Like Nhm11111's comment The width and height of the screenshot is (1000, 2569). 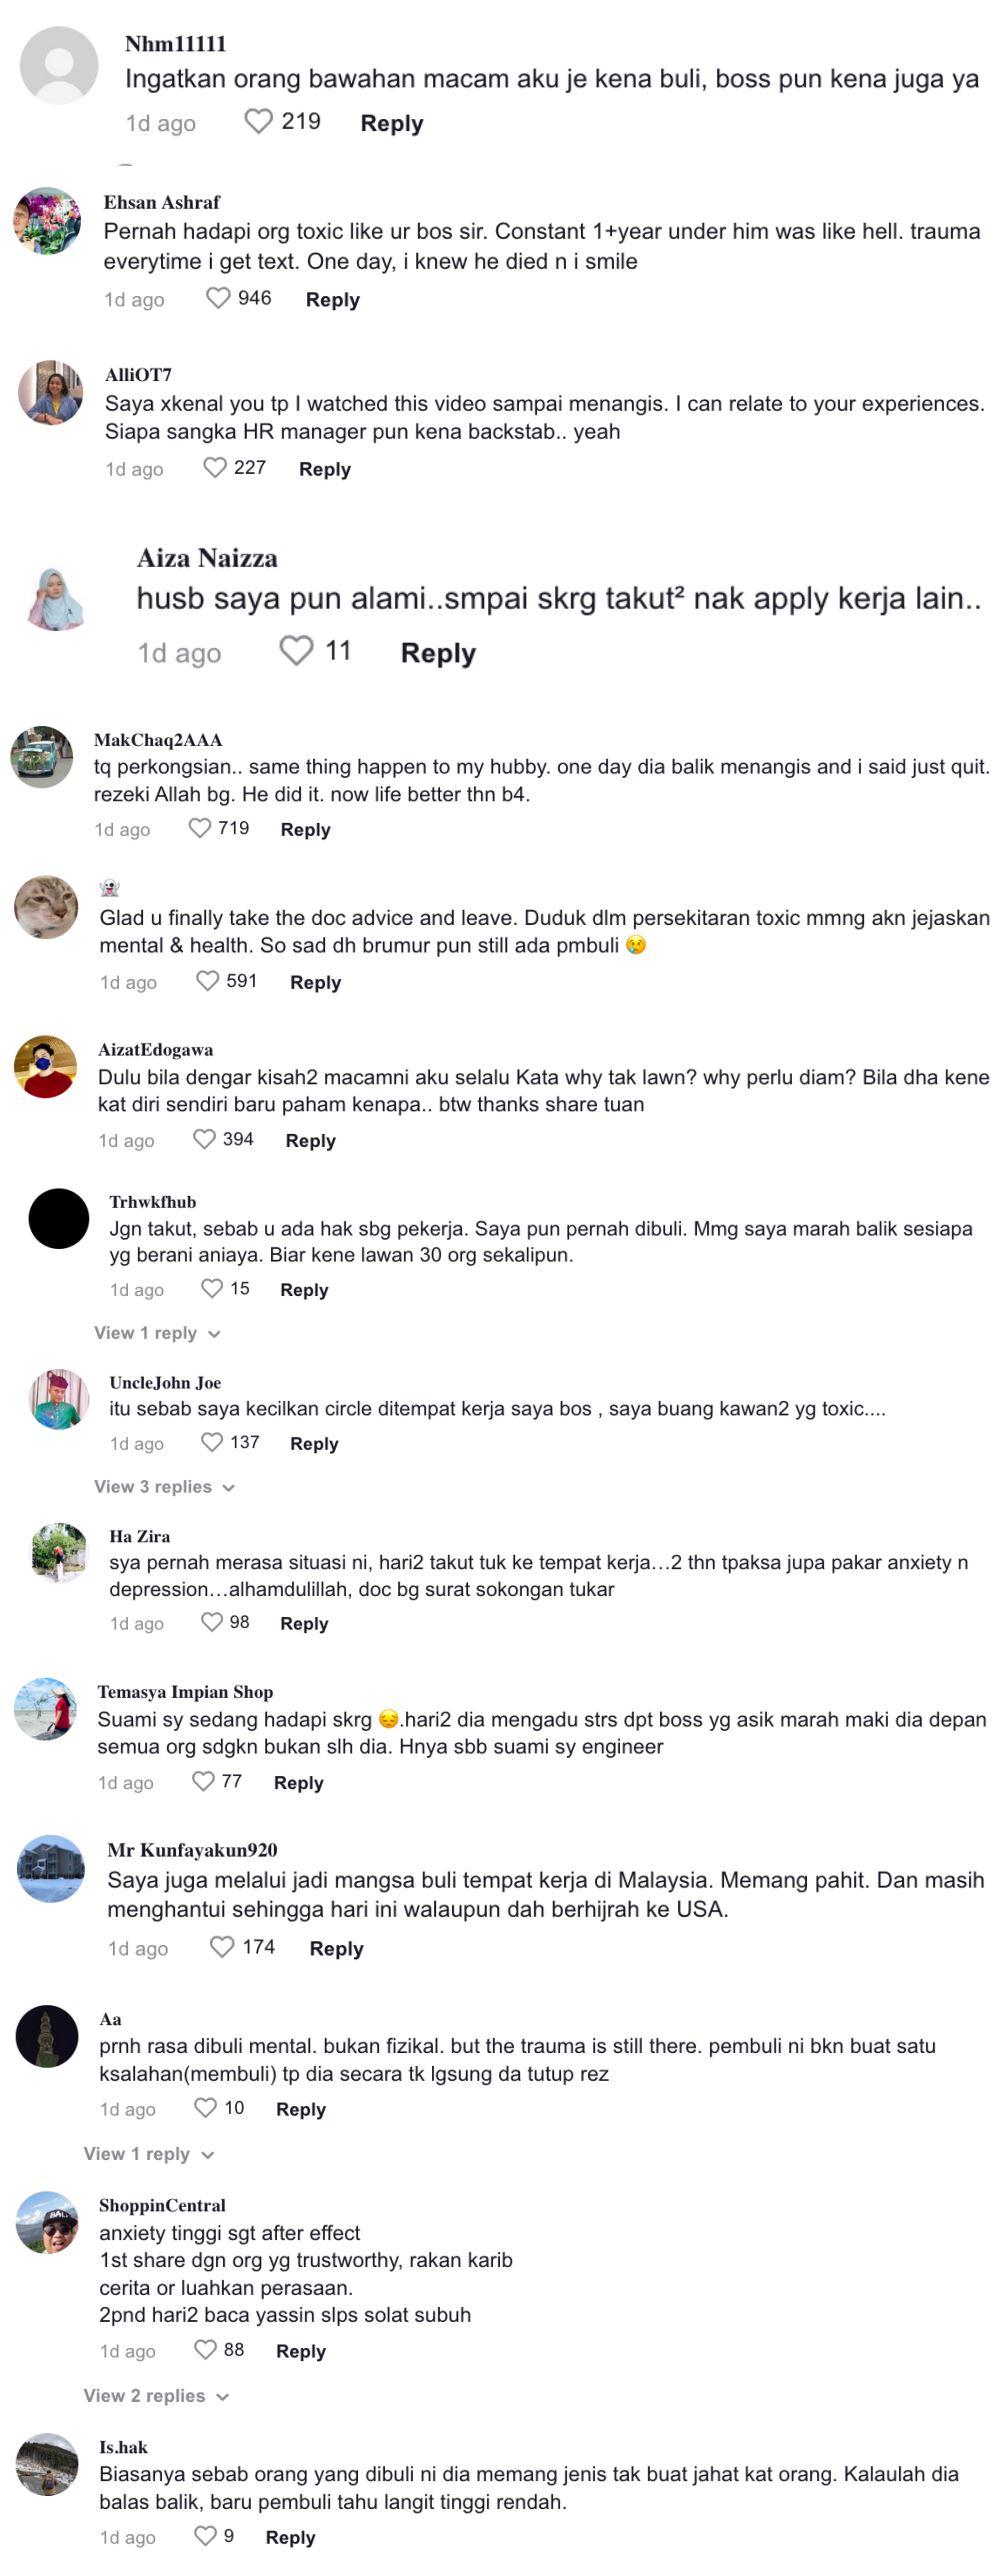tap(258, 122)
